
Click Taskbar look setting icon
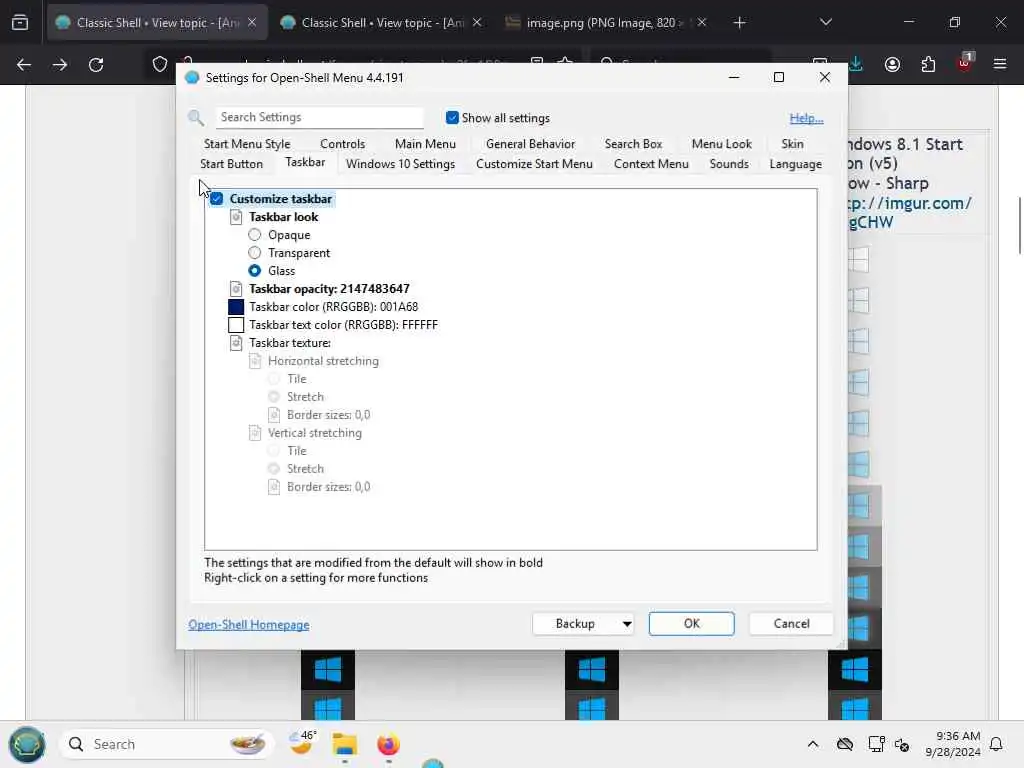(x=236, y=217)
